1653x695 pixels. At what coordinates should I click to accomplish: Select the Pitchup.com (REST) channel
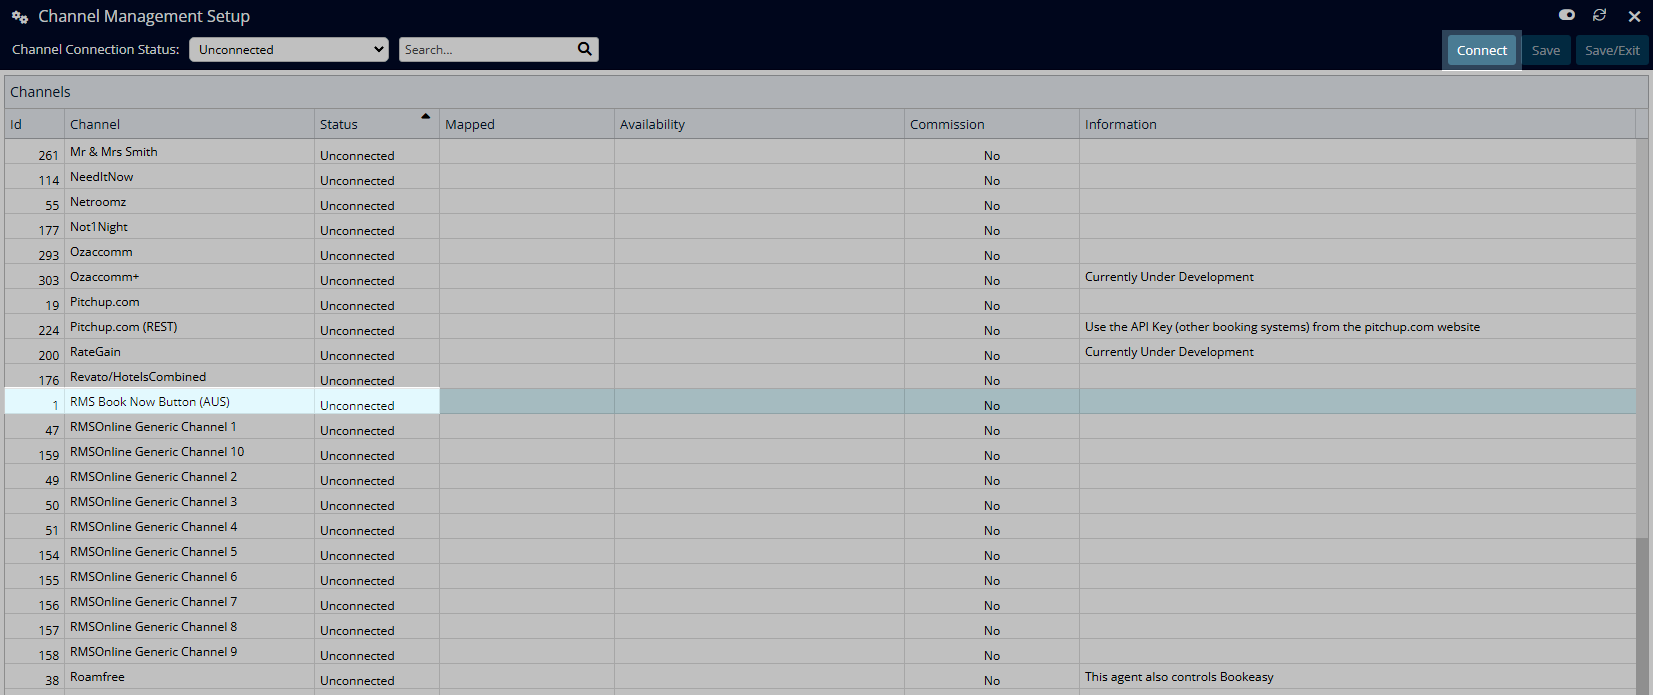click(123, 327)
